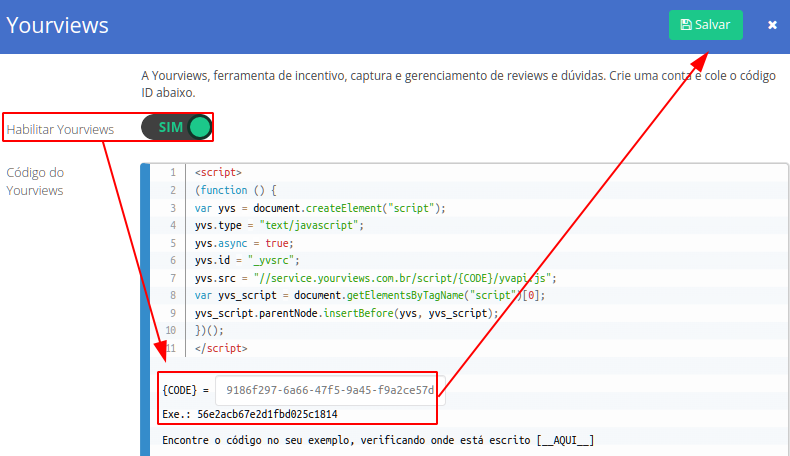Viewport: 790px width, 456px height.
Task: Click the Habilitar Yourviews label
Action: (x=60, y=129)
